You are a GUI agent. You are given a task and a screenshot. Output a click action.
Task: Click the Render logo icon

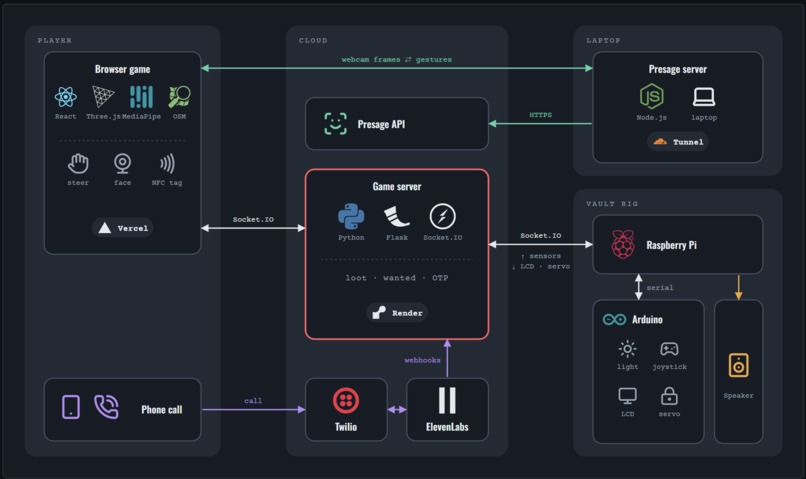[379, 312]
